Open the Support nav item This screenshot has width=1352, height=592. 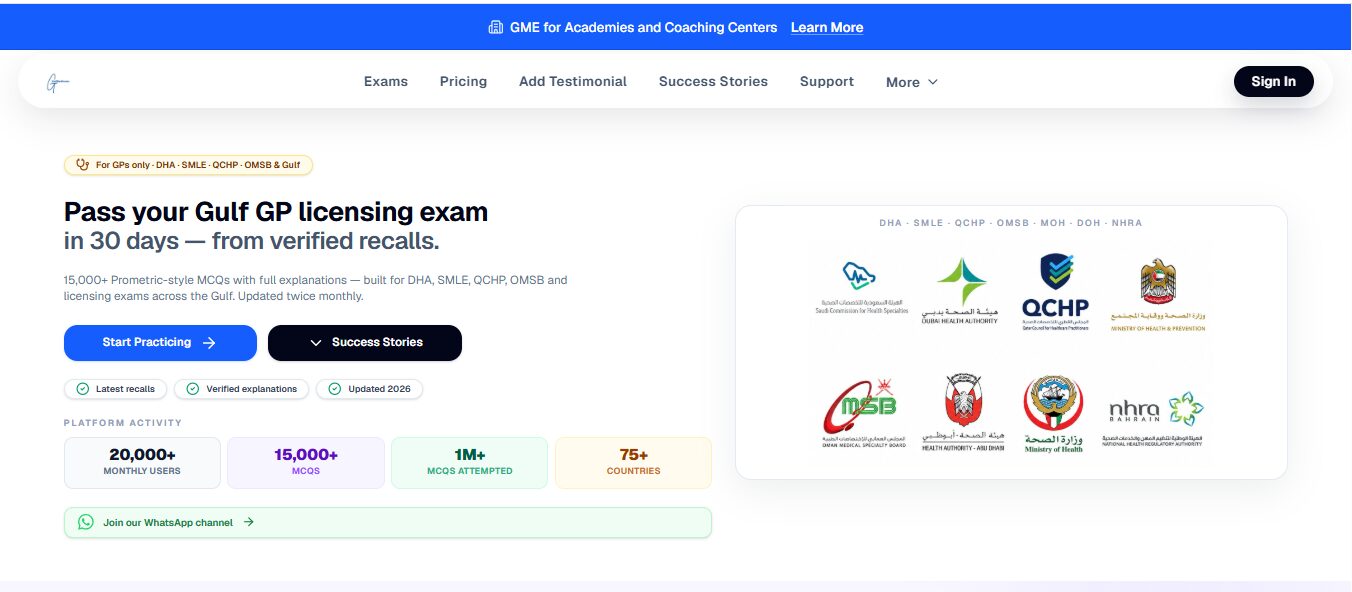[827, 82]
